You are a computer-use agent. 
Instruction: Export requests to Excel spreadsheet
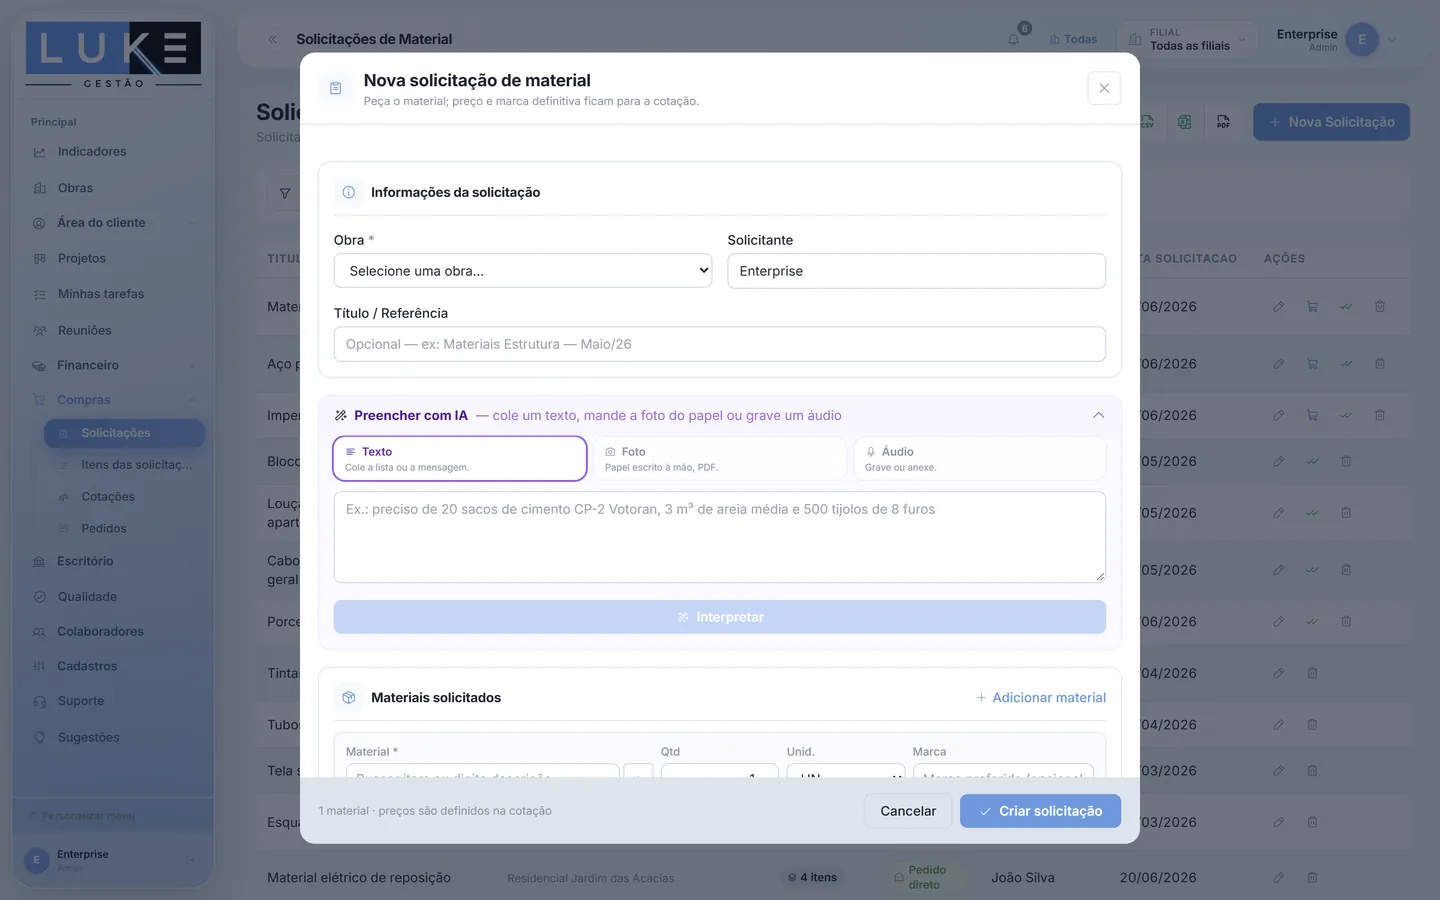(x=1185, y=122)
